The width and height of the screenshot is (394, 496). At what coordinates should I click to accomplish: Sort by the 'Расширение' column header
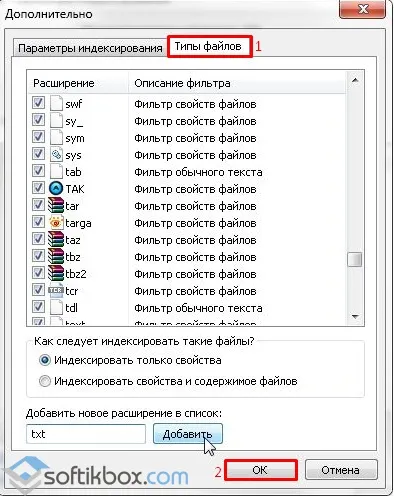pos(78,83)
